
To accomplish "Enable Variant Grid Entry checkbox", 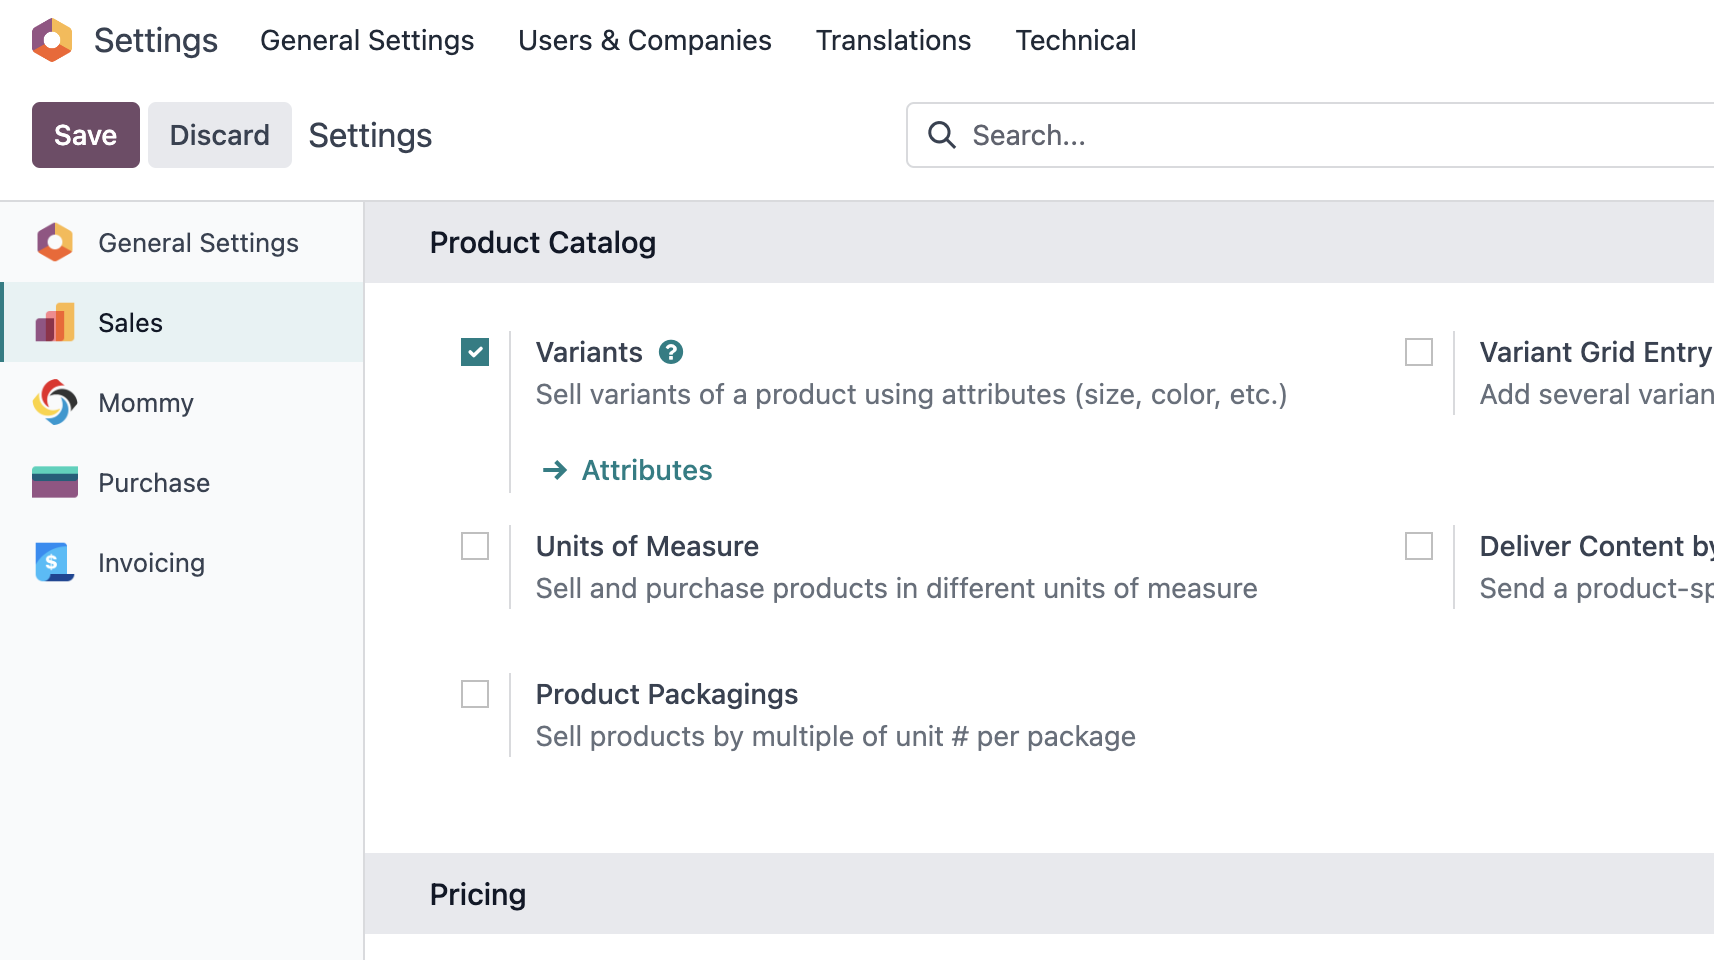I will (x=1419, y=352).
